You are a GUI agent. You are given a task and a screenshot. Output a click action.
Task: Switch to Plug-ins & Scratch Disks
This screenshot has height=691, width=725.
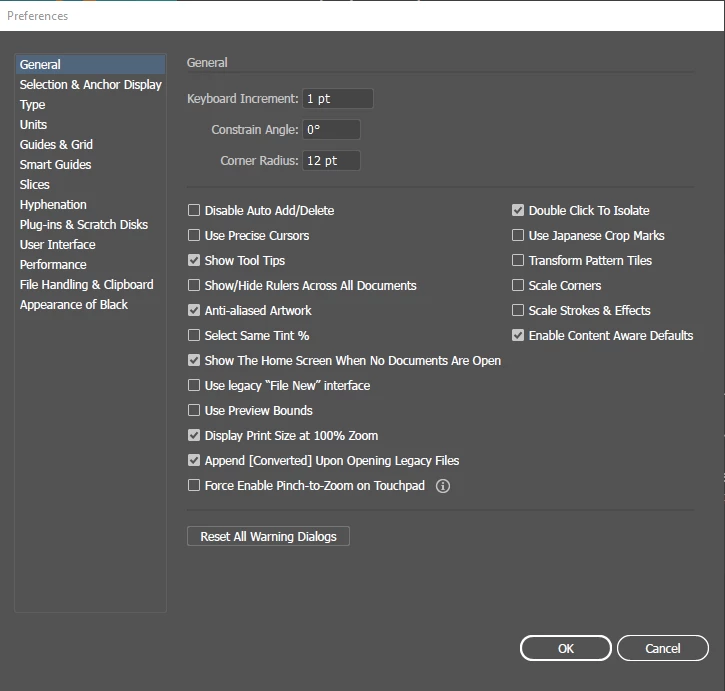pos(91,224)
